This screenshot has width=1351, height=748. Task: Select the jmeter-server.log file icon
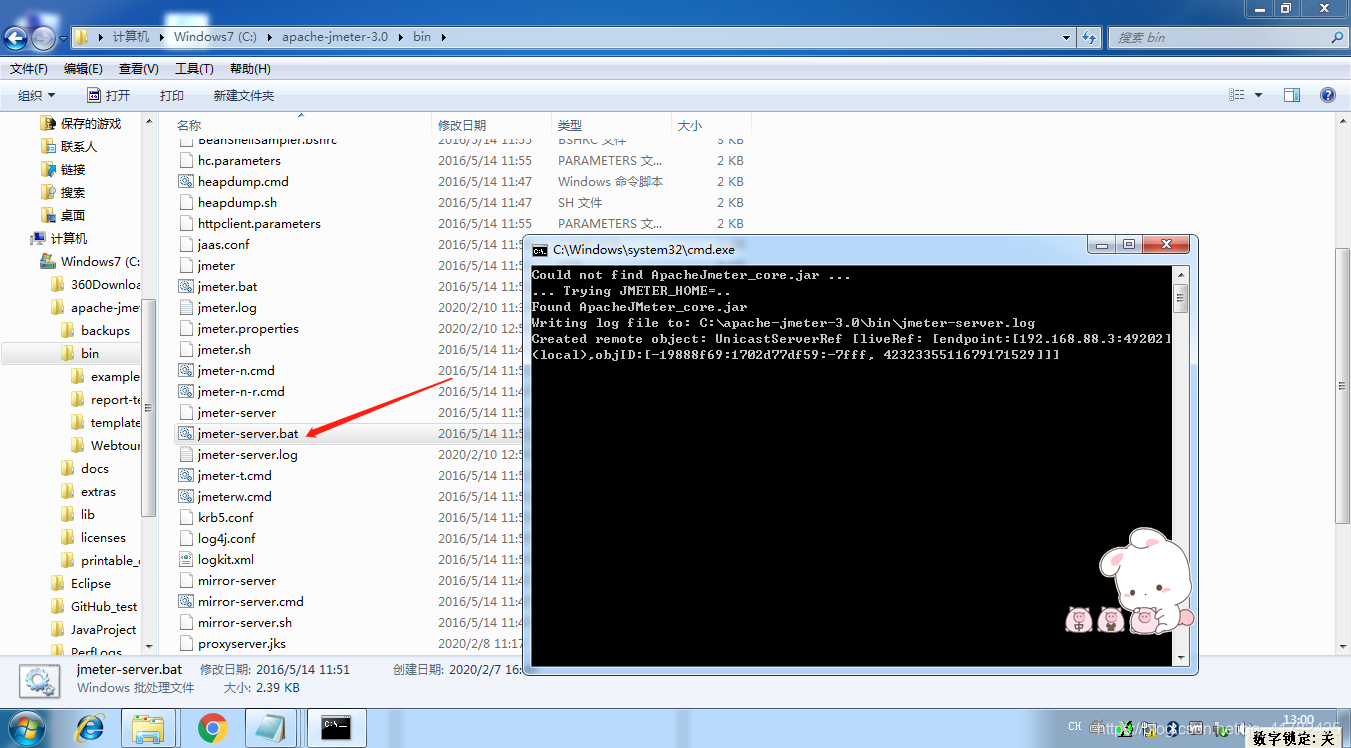[185, 455]
